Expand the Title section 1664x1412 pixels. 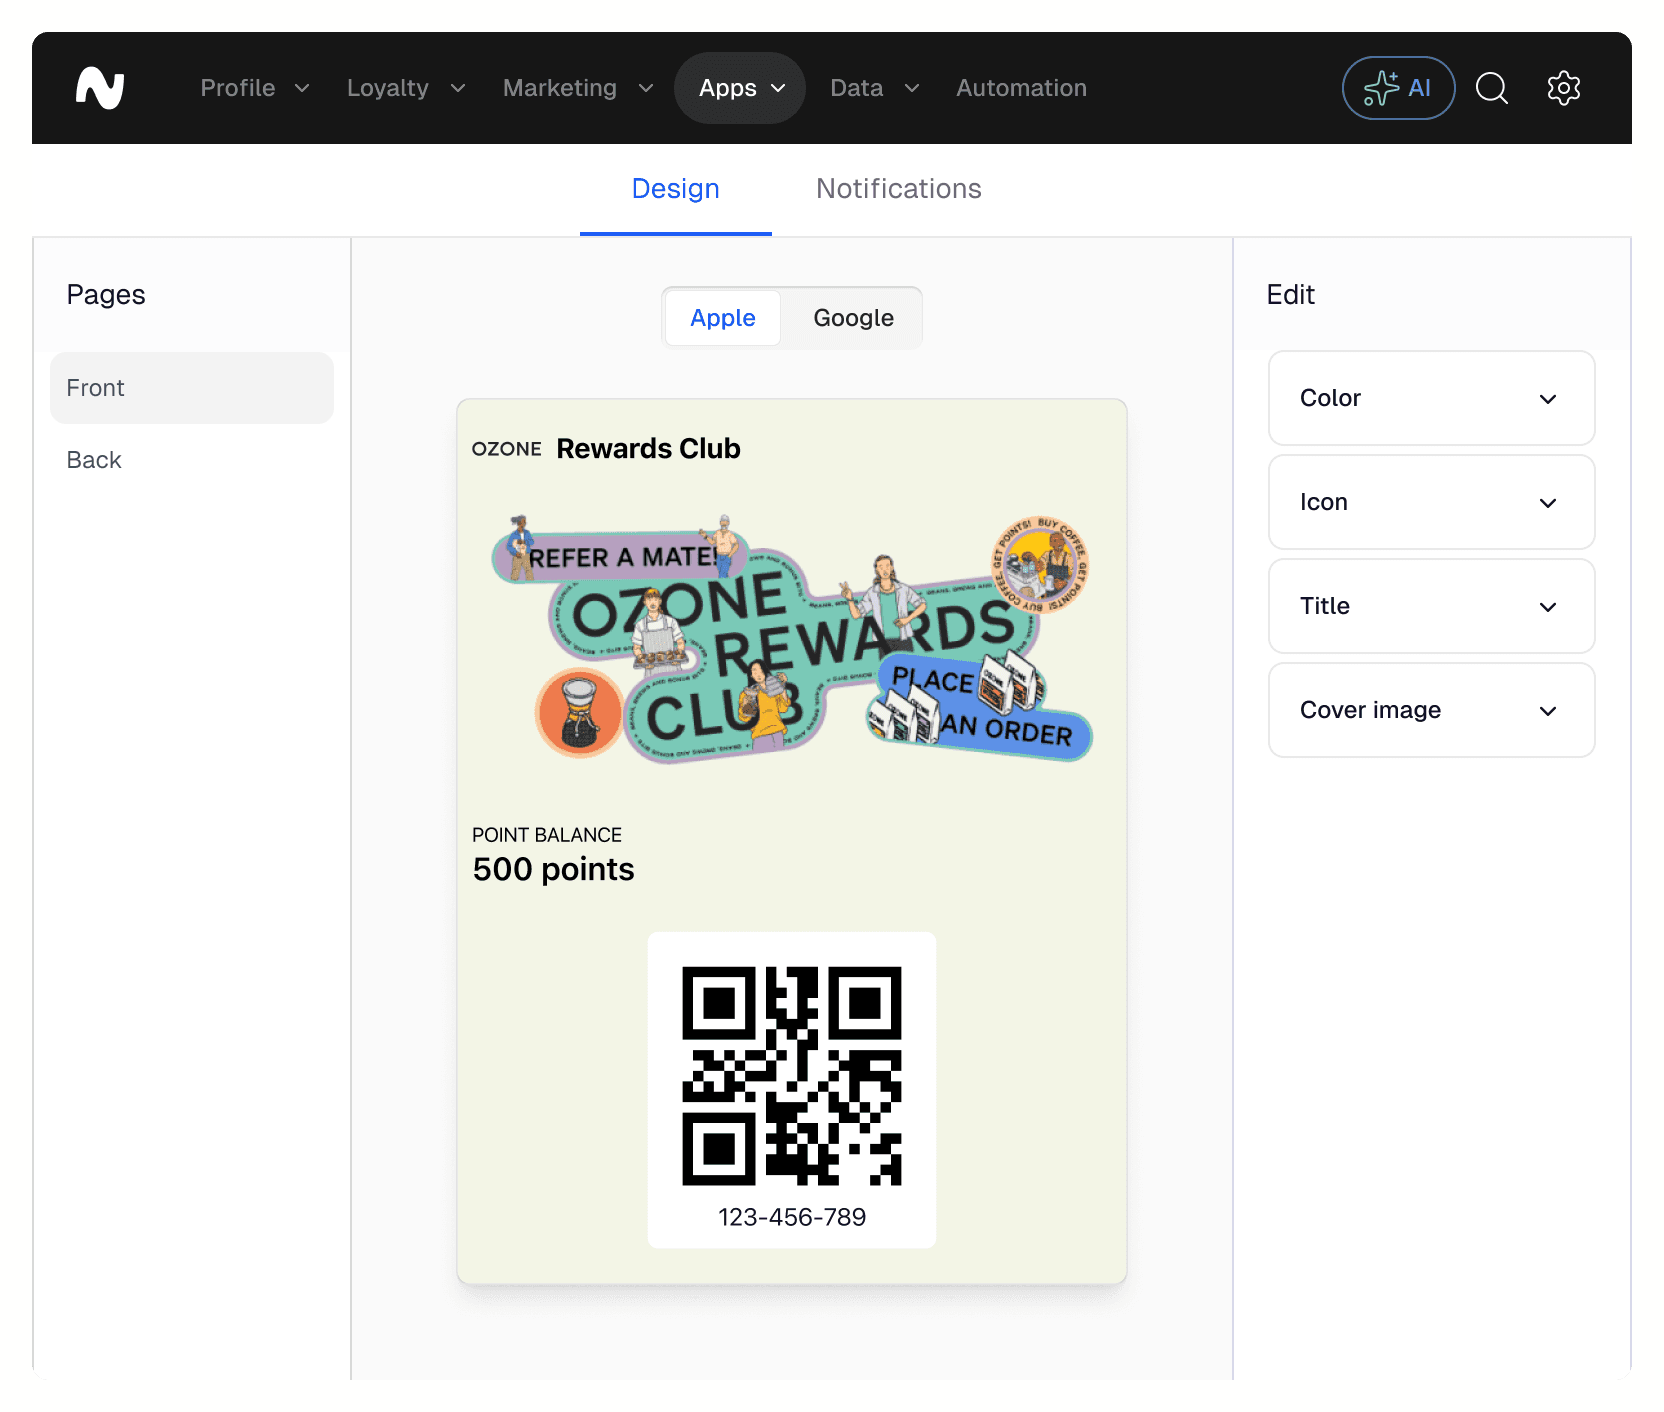coord(1431,606)
